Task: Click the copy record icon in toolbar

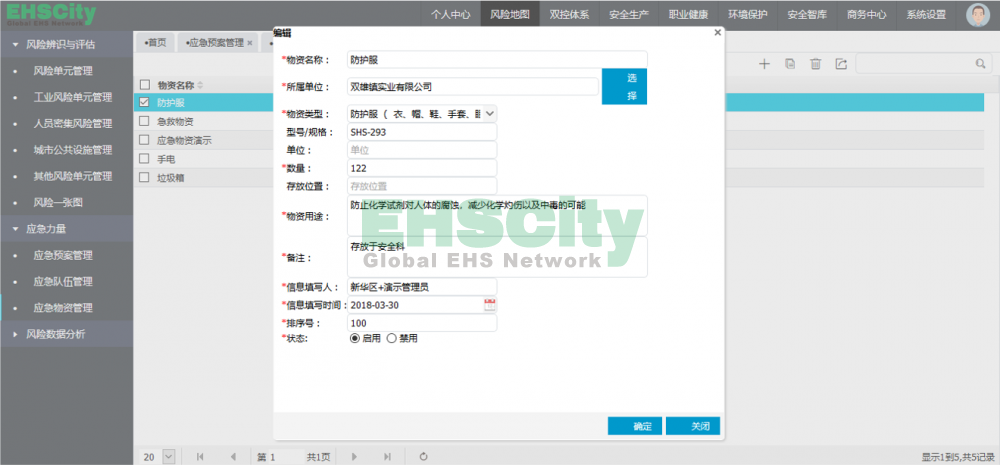Action: tap(790, 64)
